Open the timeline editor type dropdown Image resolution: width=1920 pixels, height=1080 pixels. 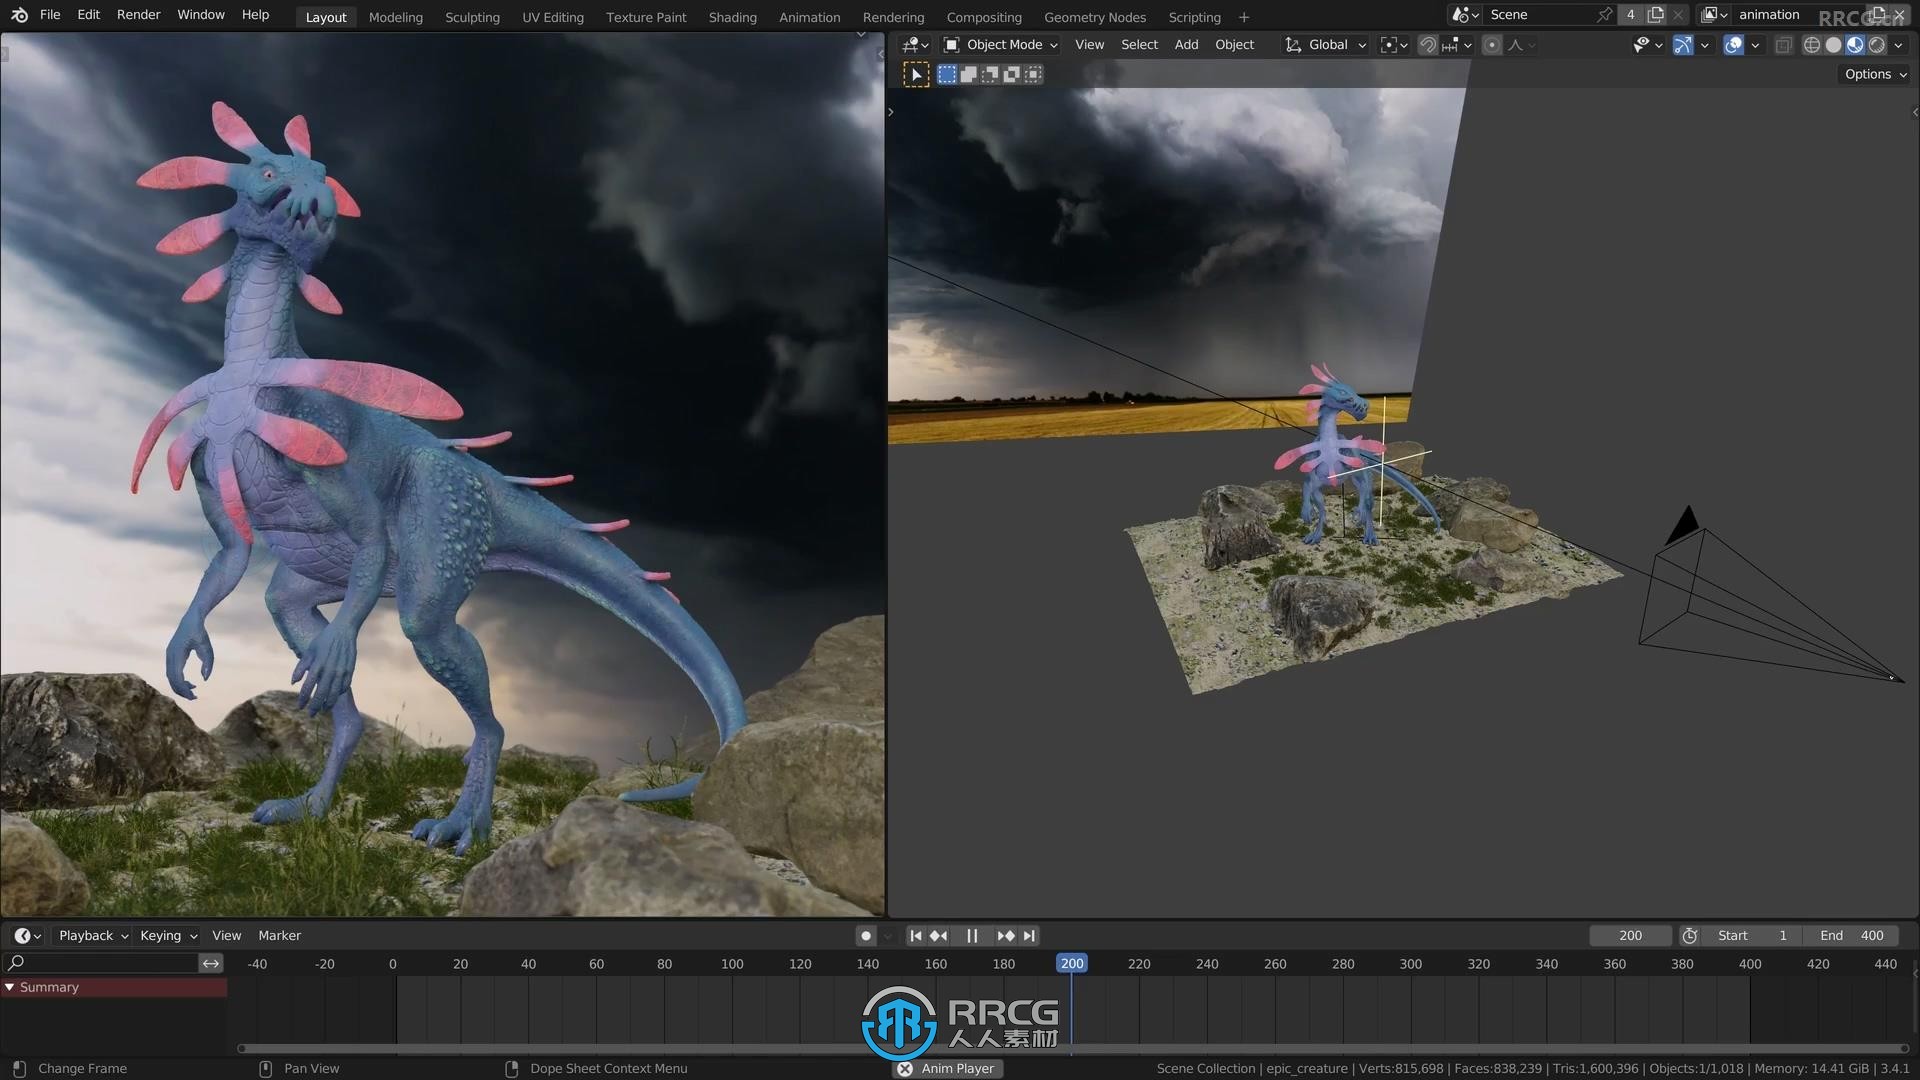point(27,936)
